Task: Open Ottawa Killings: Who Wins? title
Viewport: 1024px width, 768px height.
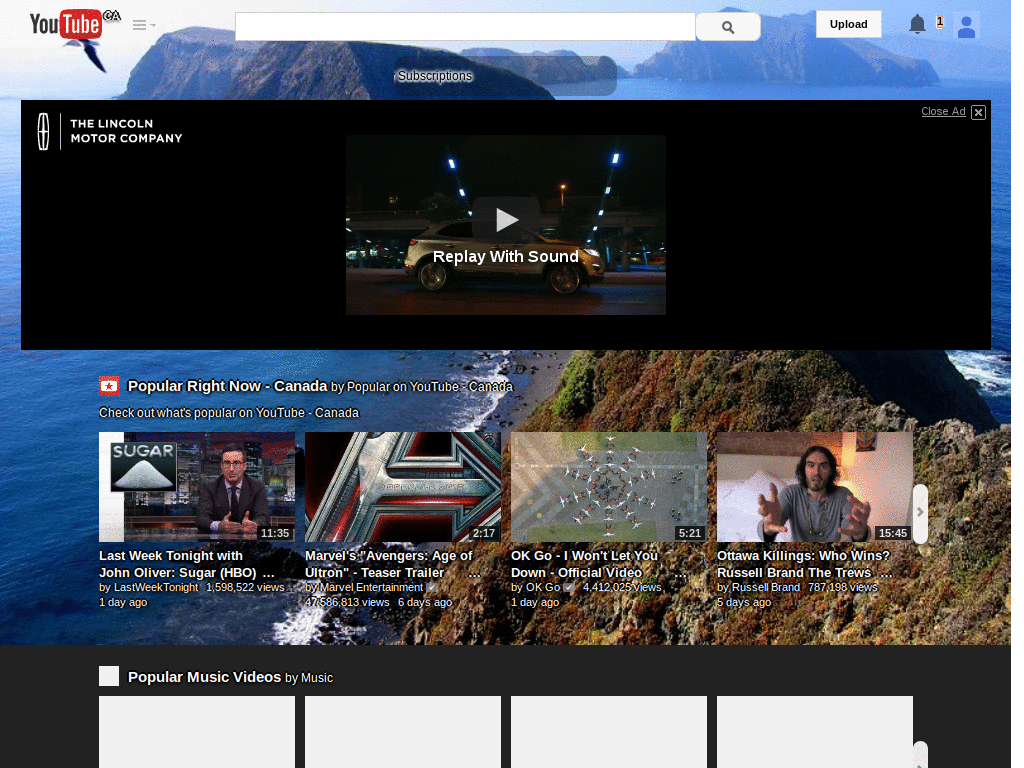Action: coord(803,564)
